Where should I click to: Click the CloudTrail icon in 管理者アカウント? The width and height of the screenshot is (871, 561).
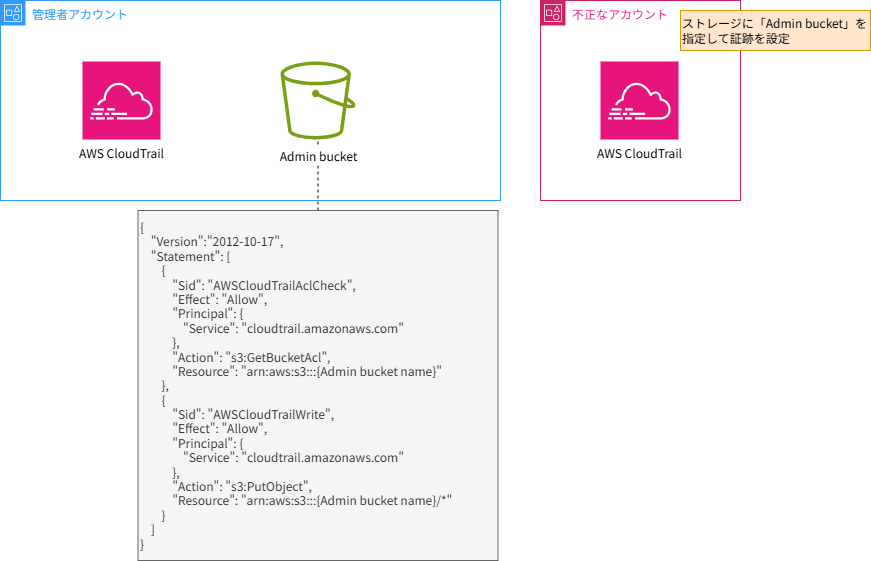pos(121,101)
